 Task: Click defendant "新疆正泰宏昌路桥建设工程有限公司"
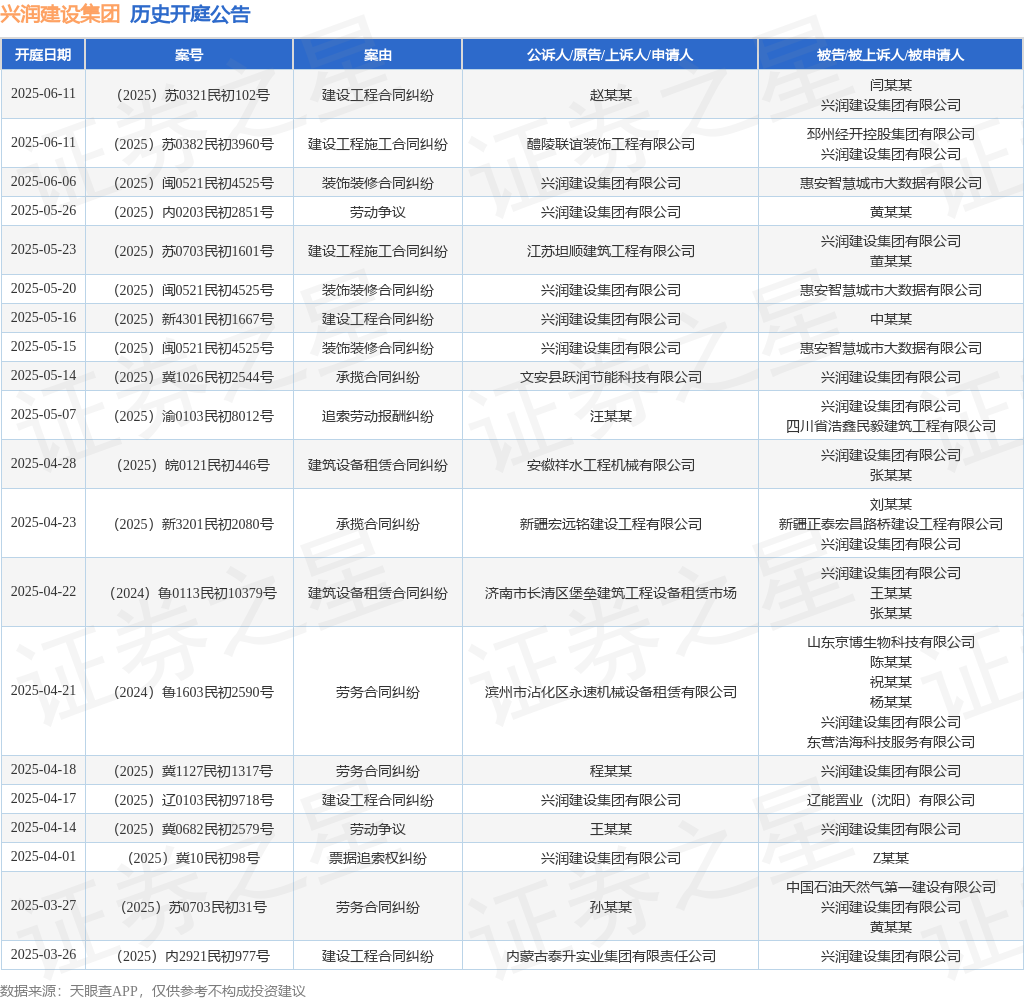(x=890, y=524)
